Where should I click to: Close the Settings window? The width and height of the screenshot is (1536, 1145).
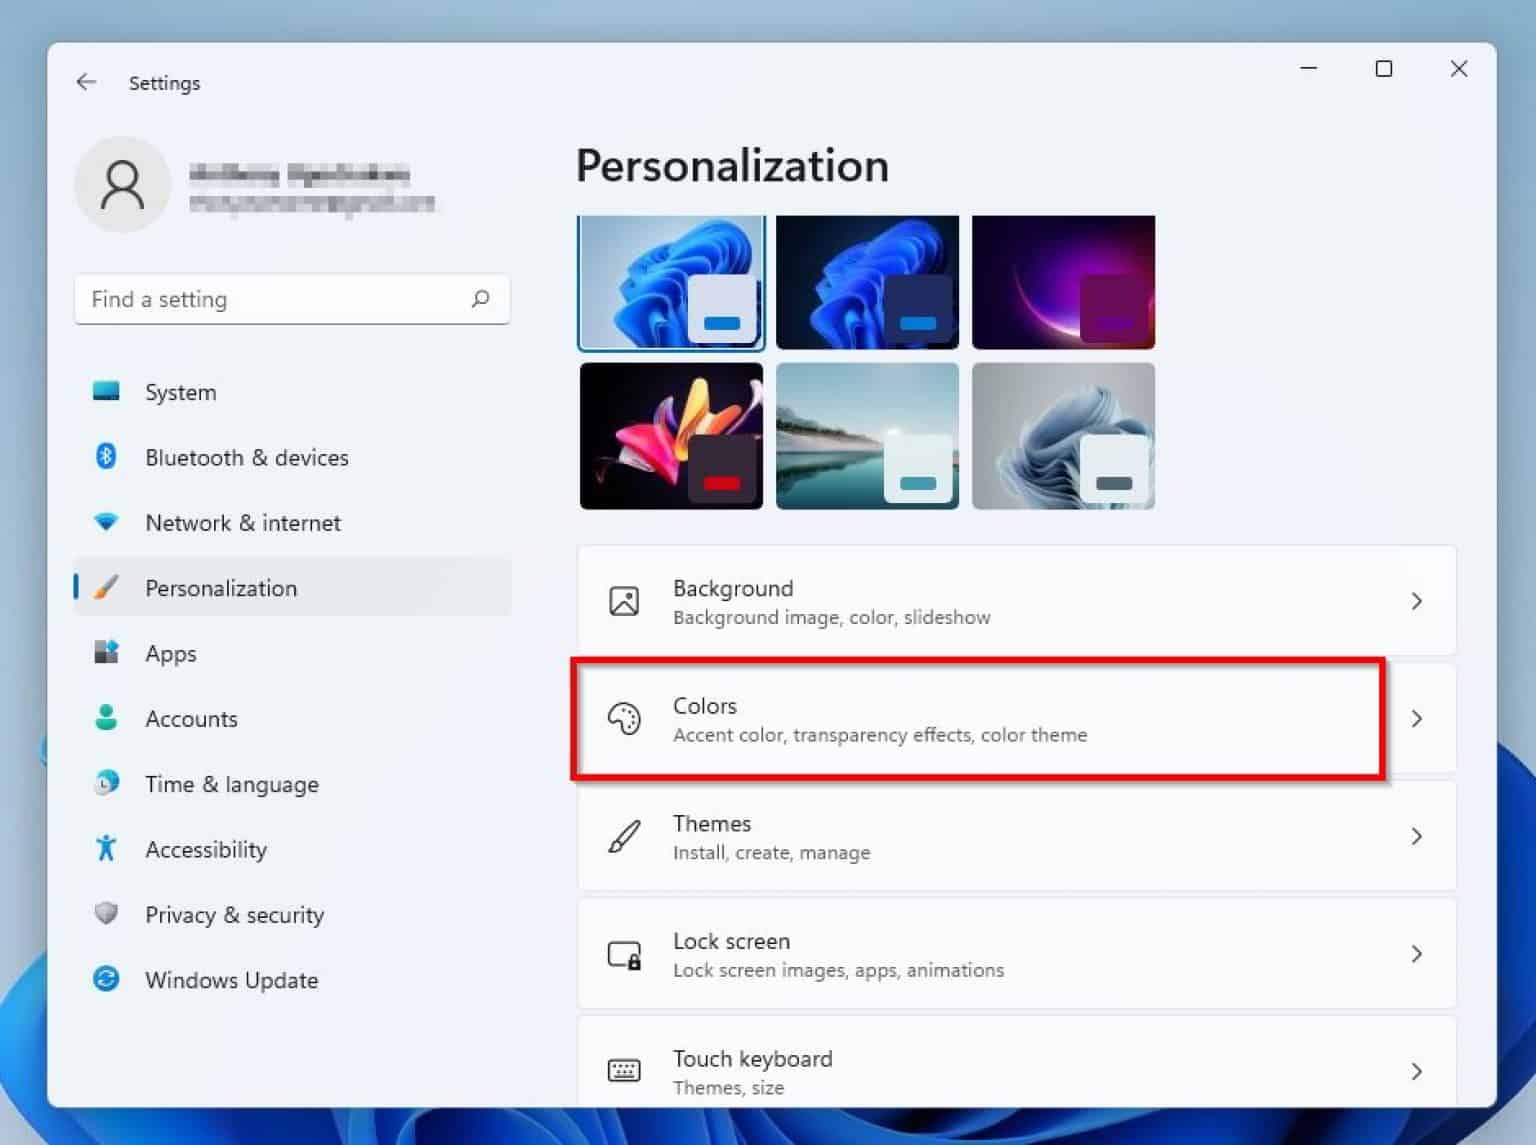[1459, 69]
